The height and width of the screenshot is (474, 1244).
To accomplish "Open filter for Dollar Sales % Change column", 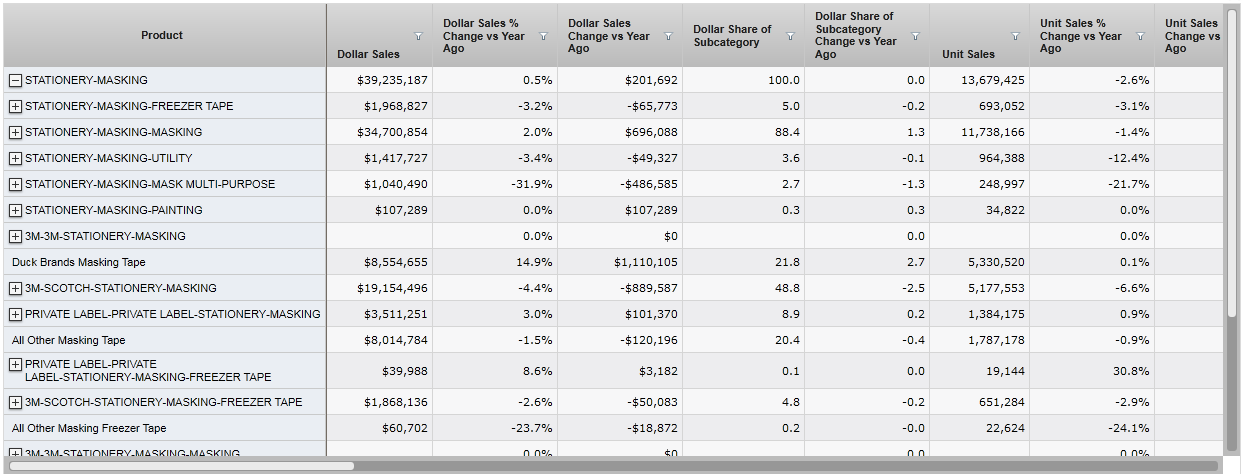I will click(x=543, y=36).
